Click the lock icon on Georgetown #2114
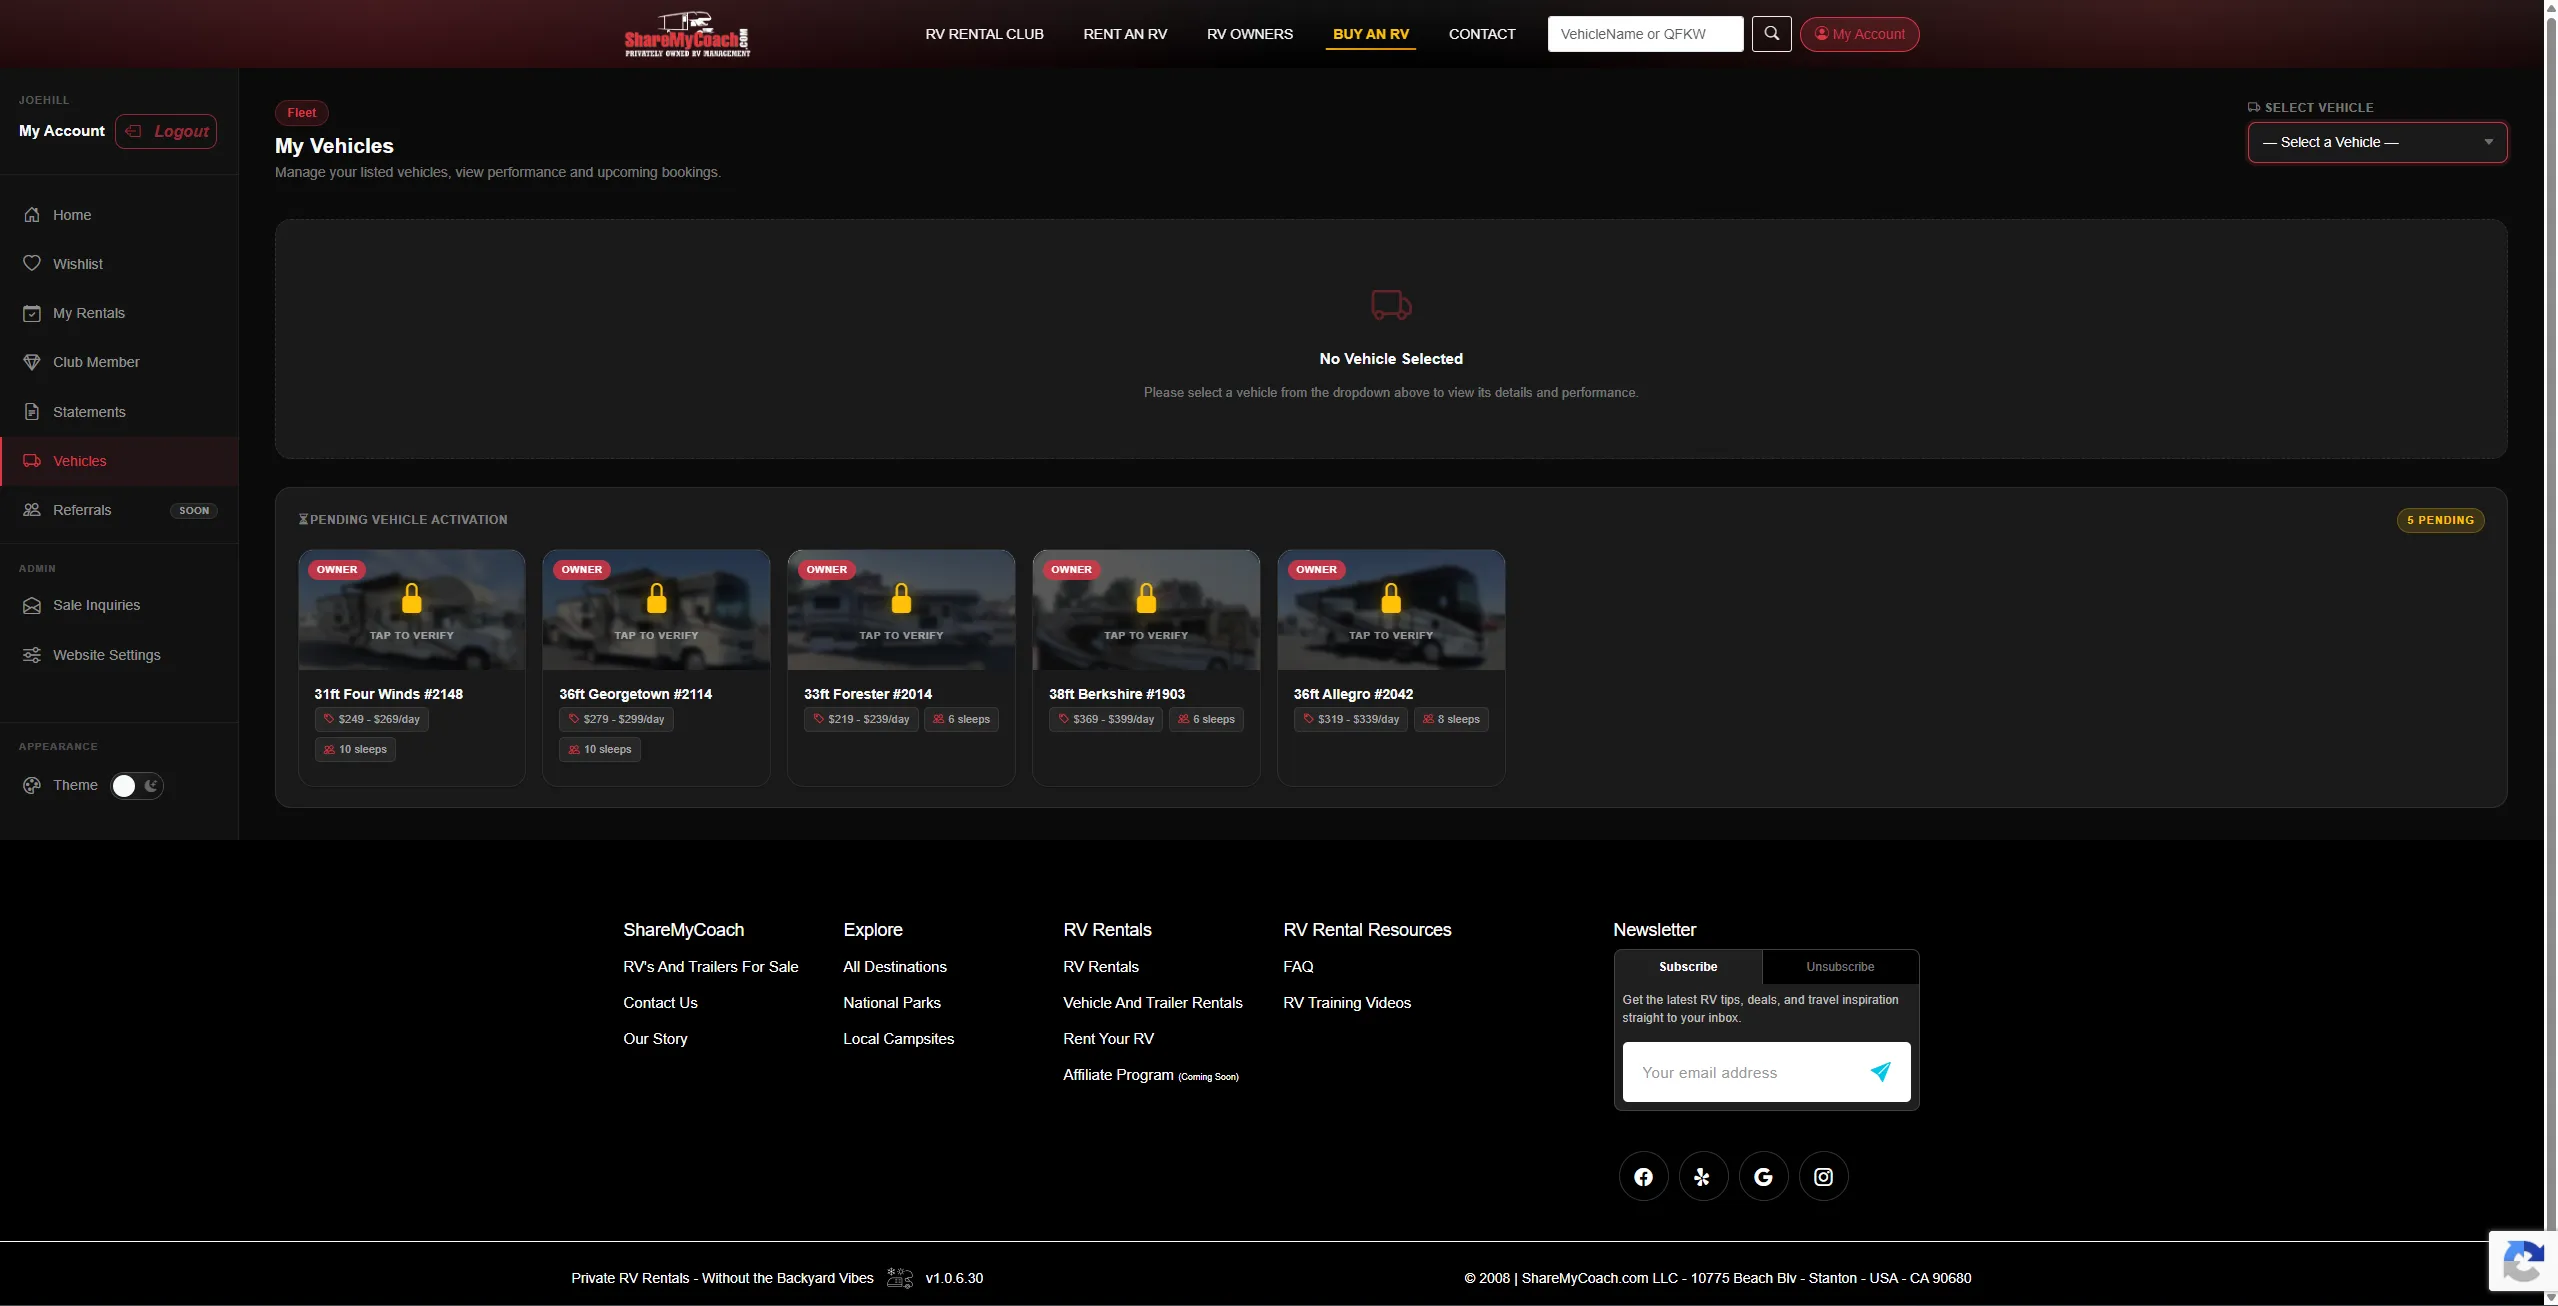2558x1306 pixels. pyautogui.click(x=657, y=598)
